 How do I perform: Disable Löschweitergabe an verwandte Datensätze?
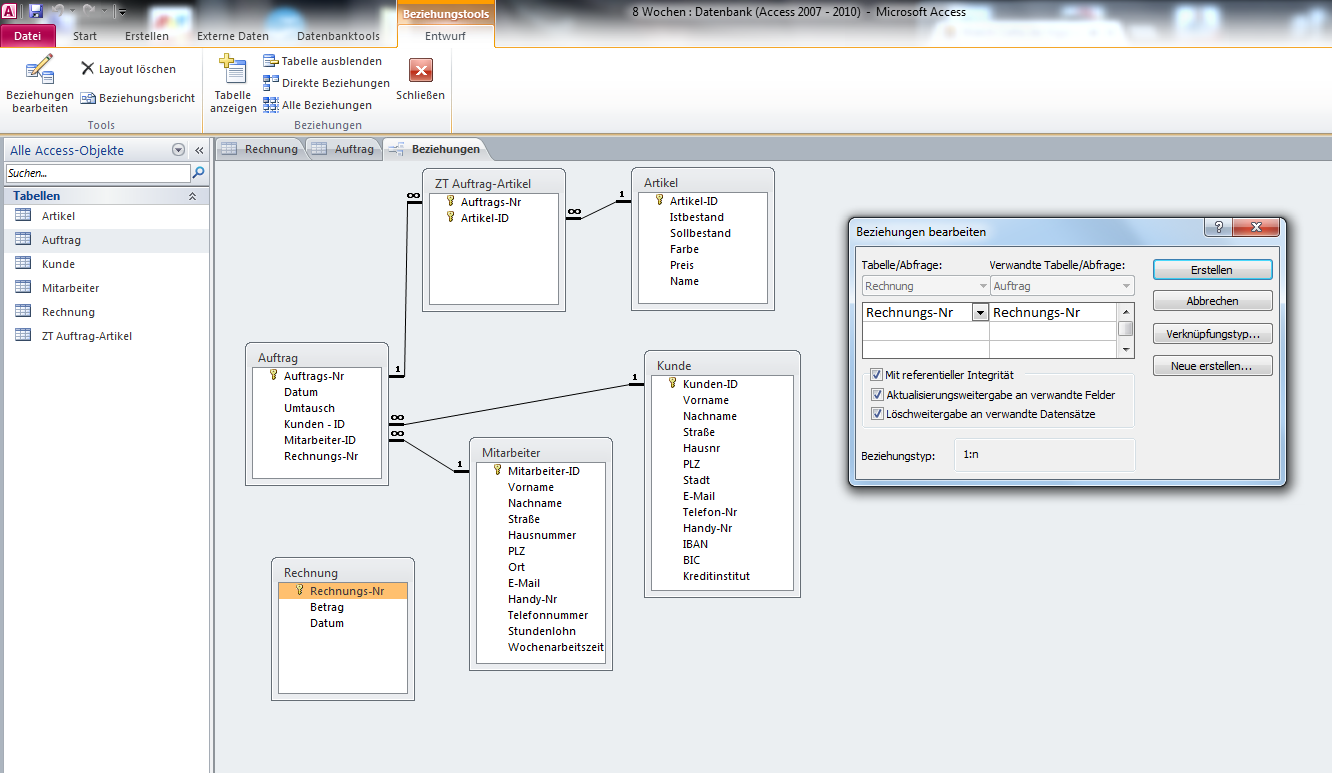[x=876, y=414]
